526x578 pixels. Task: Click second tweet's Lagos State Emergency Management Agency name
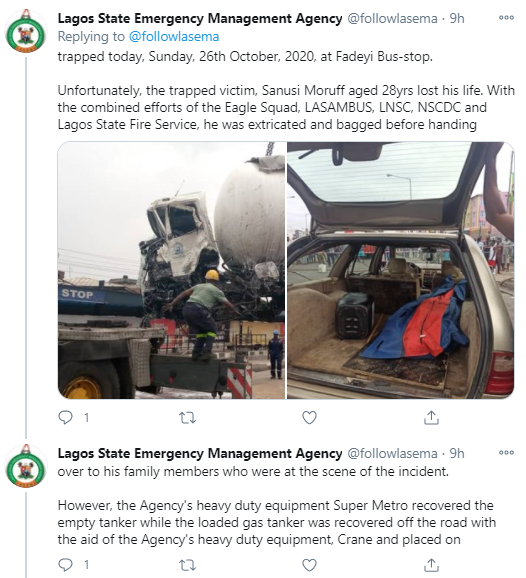click(200, 453)
